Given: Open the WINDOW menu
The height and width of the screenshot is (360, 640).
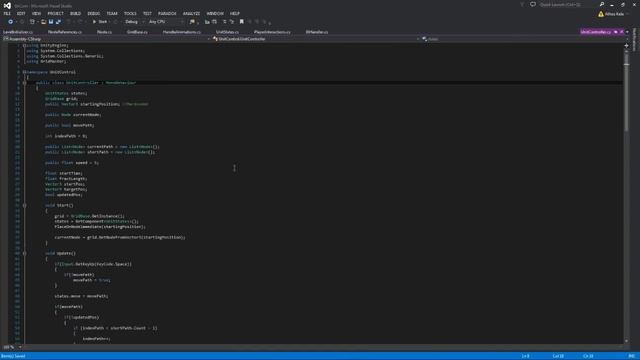Looking at the screenshot, I should pos(215,13).
